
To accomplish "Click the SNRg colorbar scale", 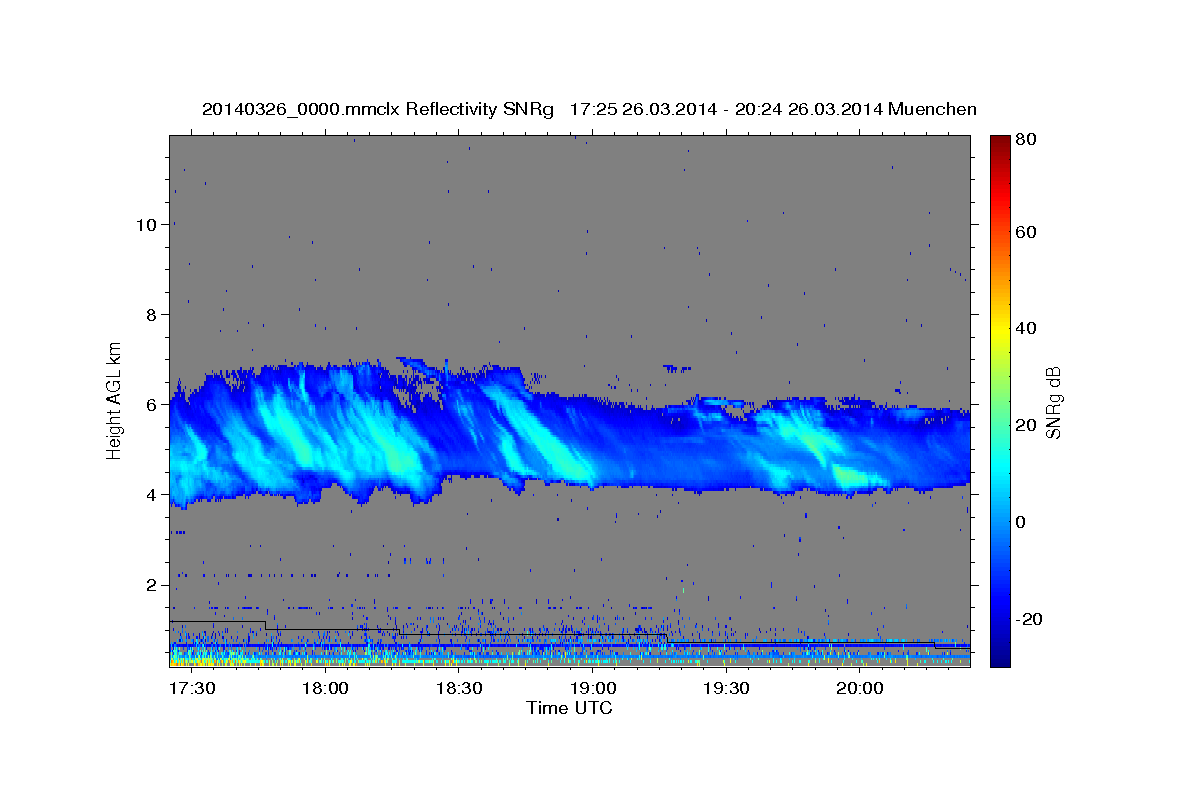I will pyautogui.click(x=1000, y=401).
